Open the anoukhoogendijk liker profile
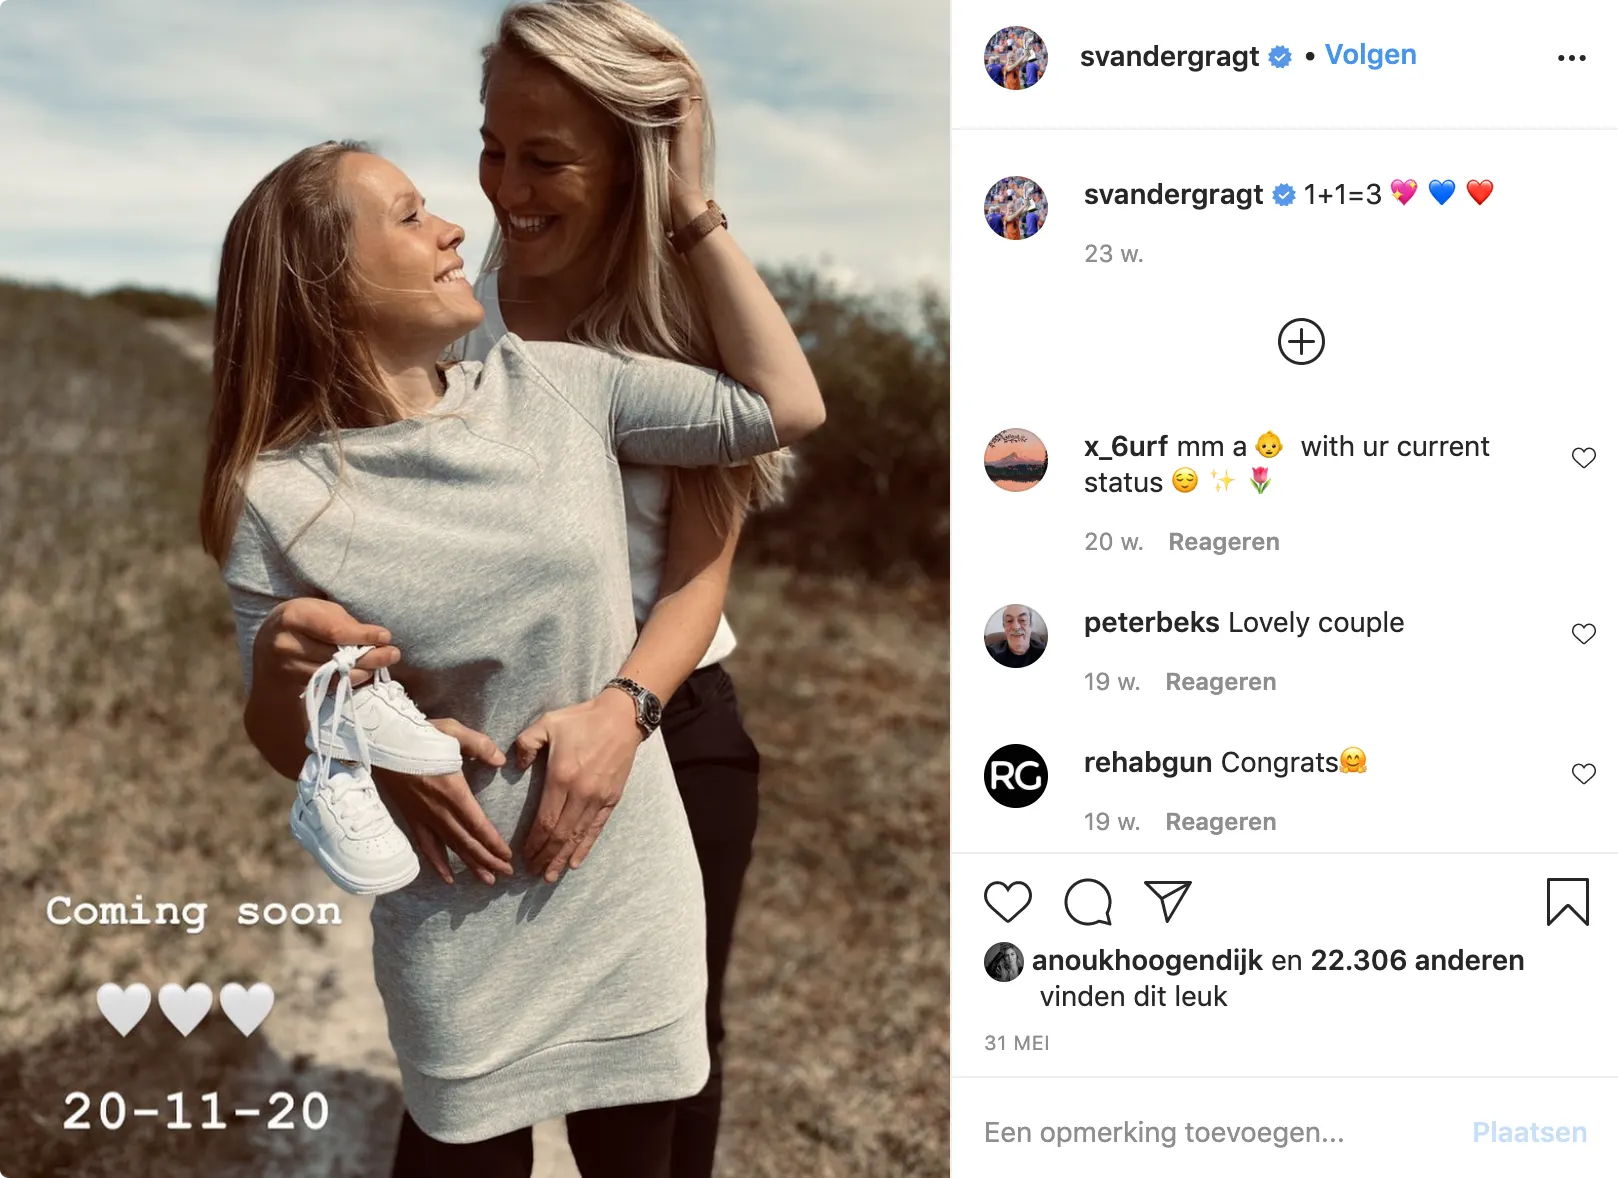Screen dimensions: 1618x1178 [x=1147, y=960]
